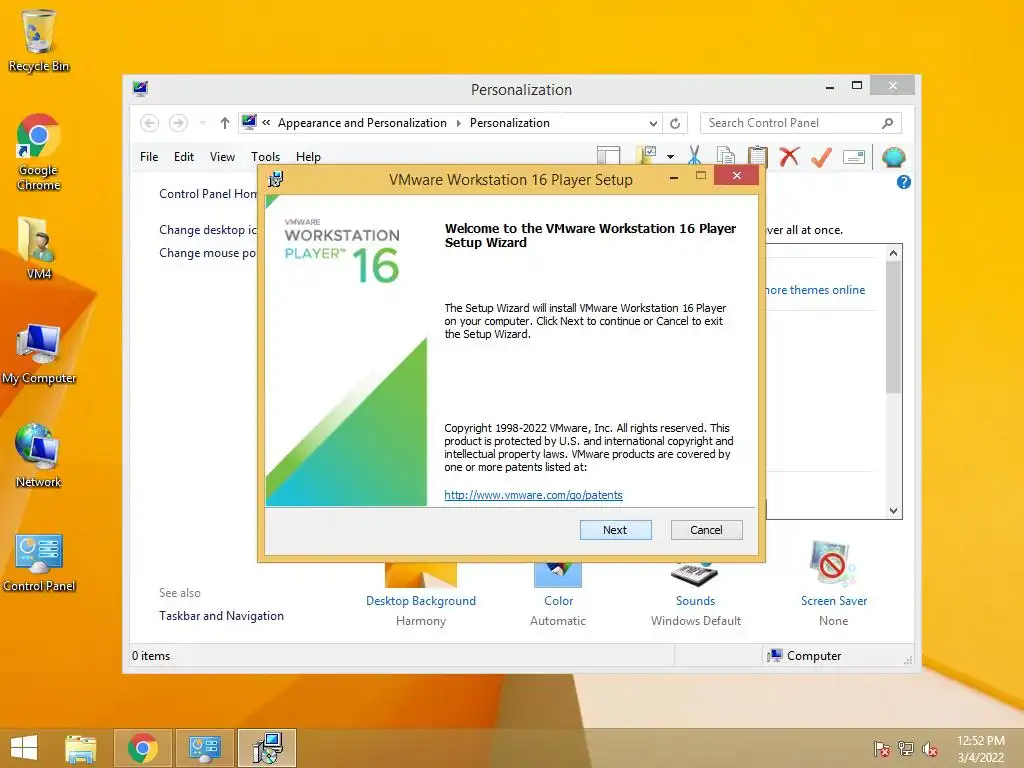Click the red X Delete toolbar icon

point(789,156)
